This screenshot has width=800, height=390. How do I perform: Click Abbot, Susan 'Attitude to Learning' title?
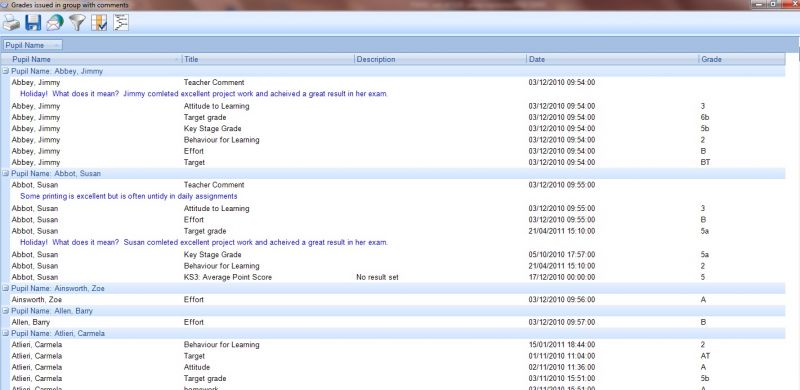[x=216, y=208]
